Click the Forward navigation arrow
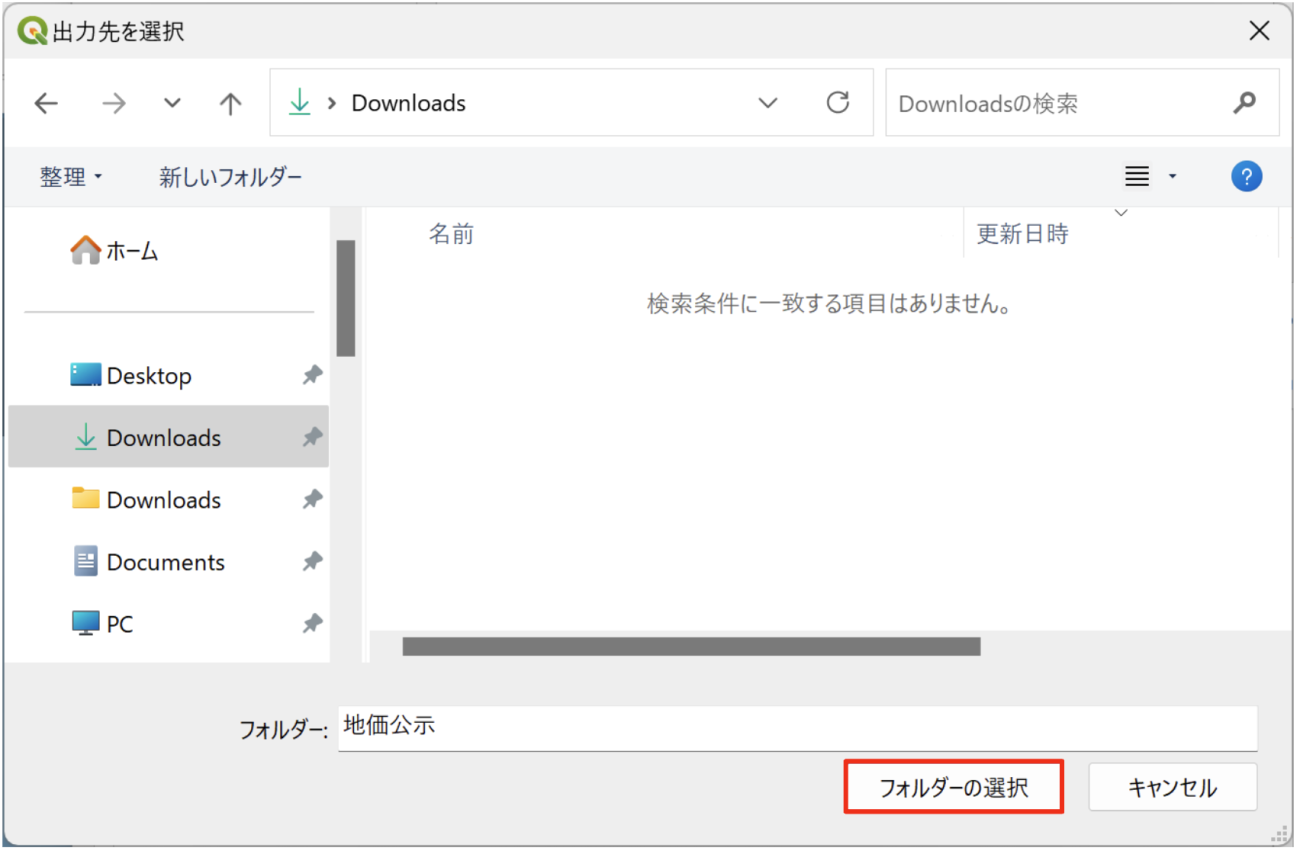This screenshot has height=854, width=1300. point(114,103)
